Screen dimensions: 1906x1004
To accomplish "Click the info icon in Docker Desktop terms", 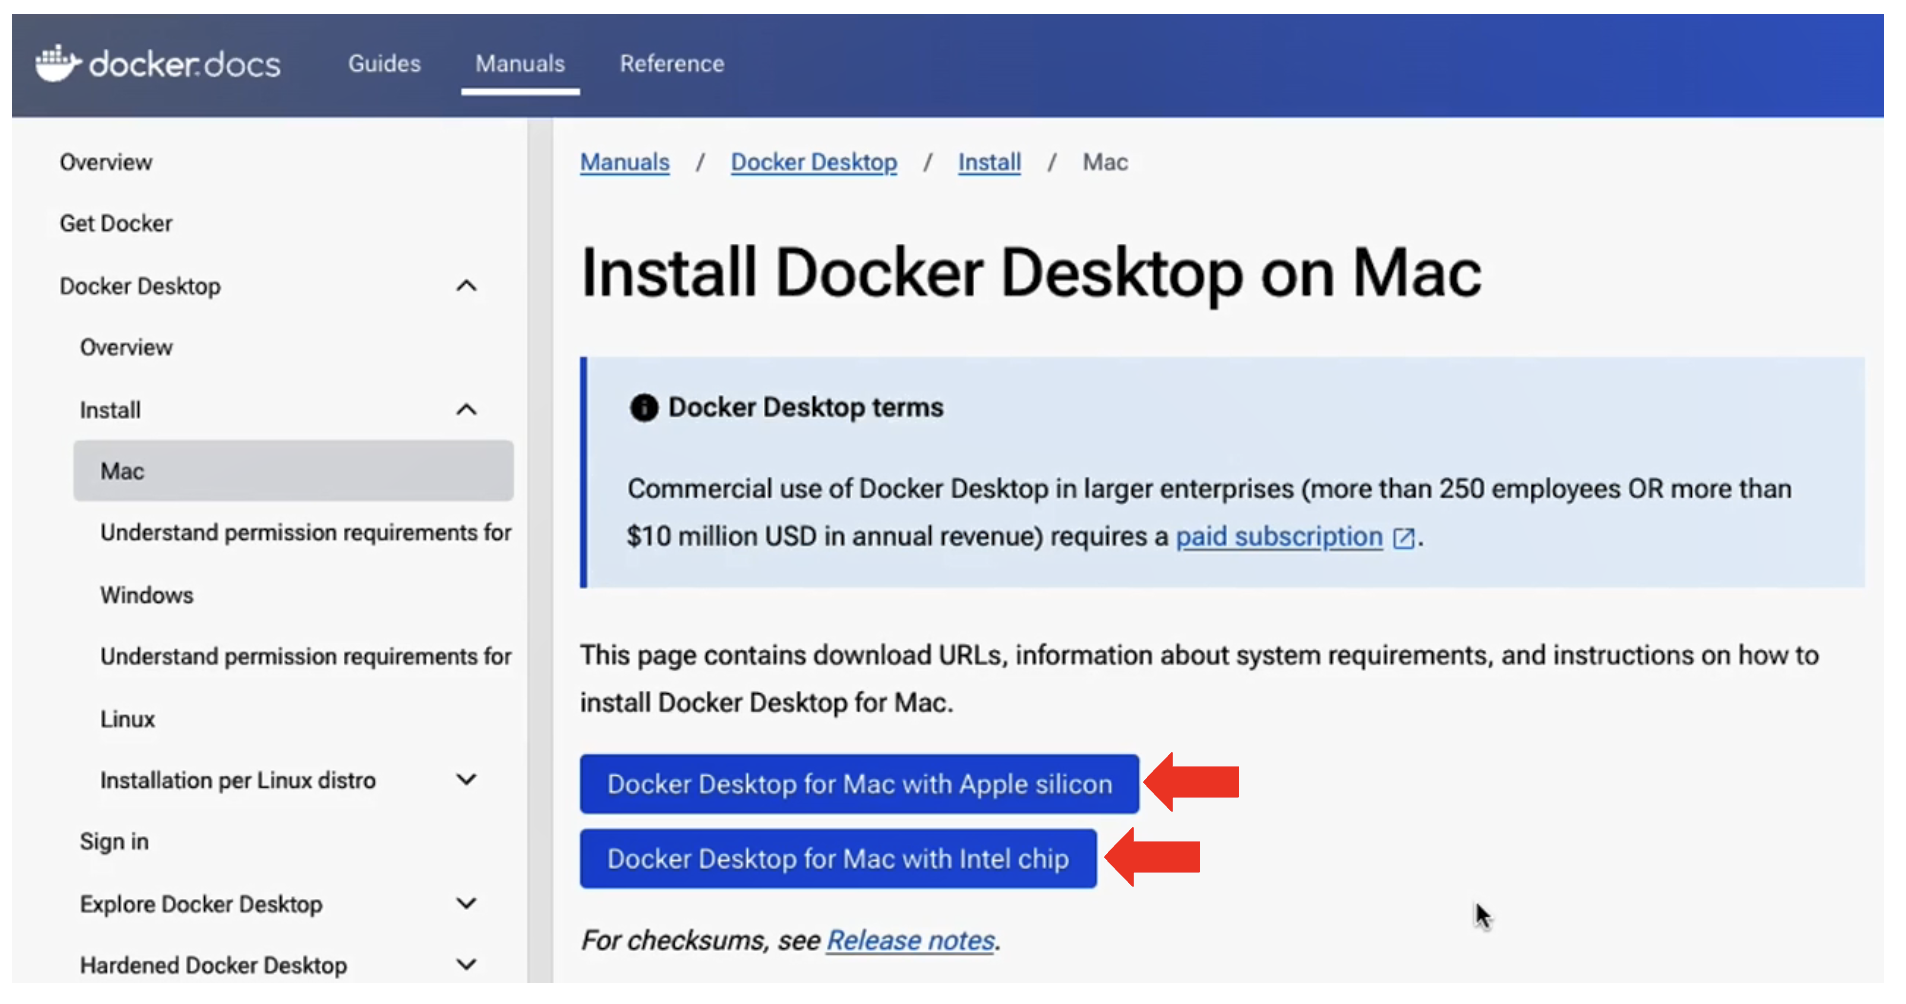I will (x=643, y=407).
